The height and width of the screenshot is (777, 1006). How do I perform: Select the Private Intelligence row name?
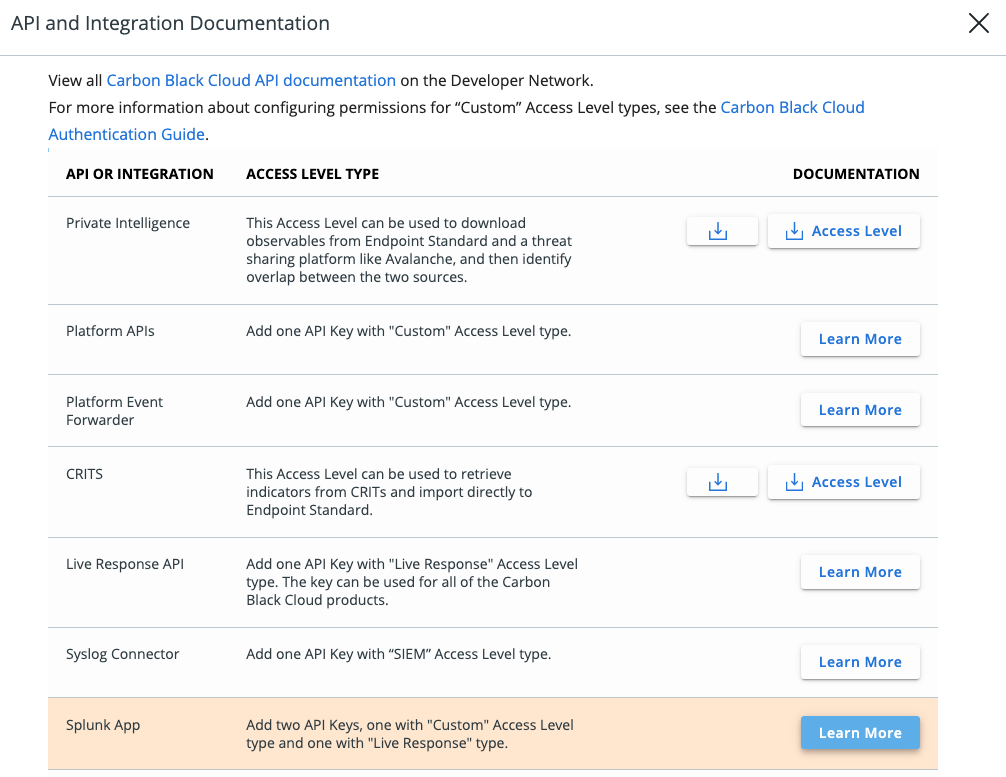pos(128,223)
